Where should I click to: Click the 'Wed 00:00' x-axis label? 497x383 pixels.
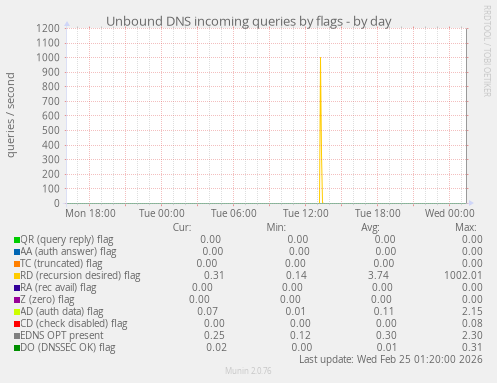[450, 213]
